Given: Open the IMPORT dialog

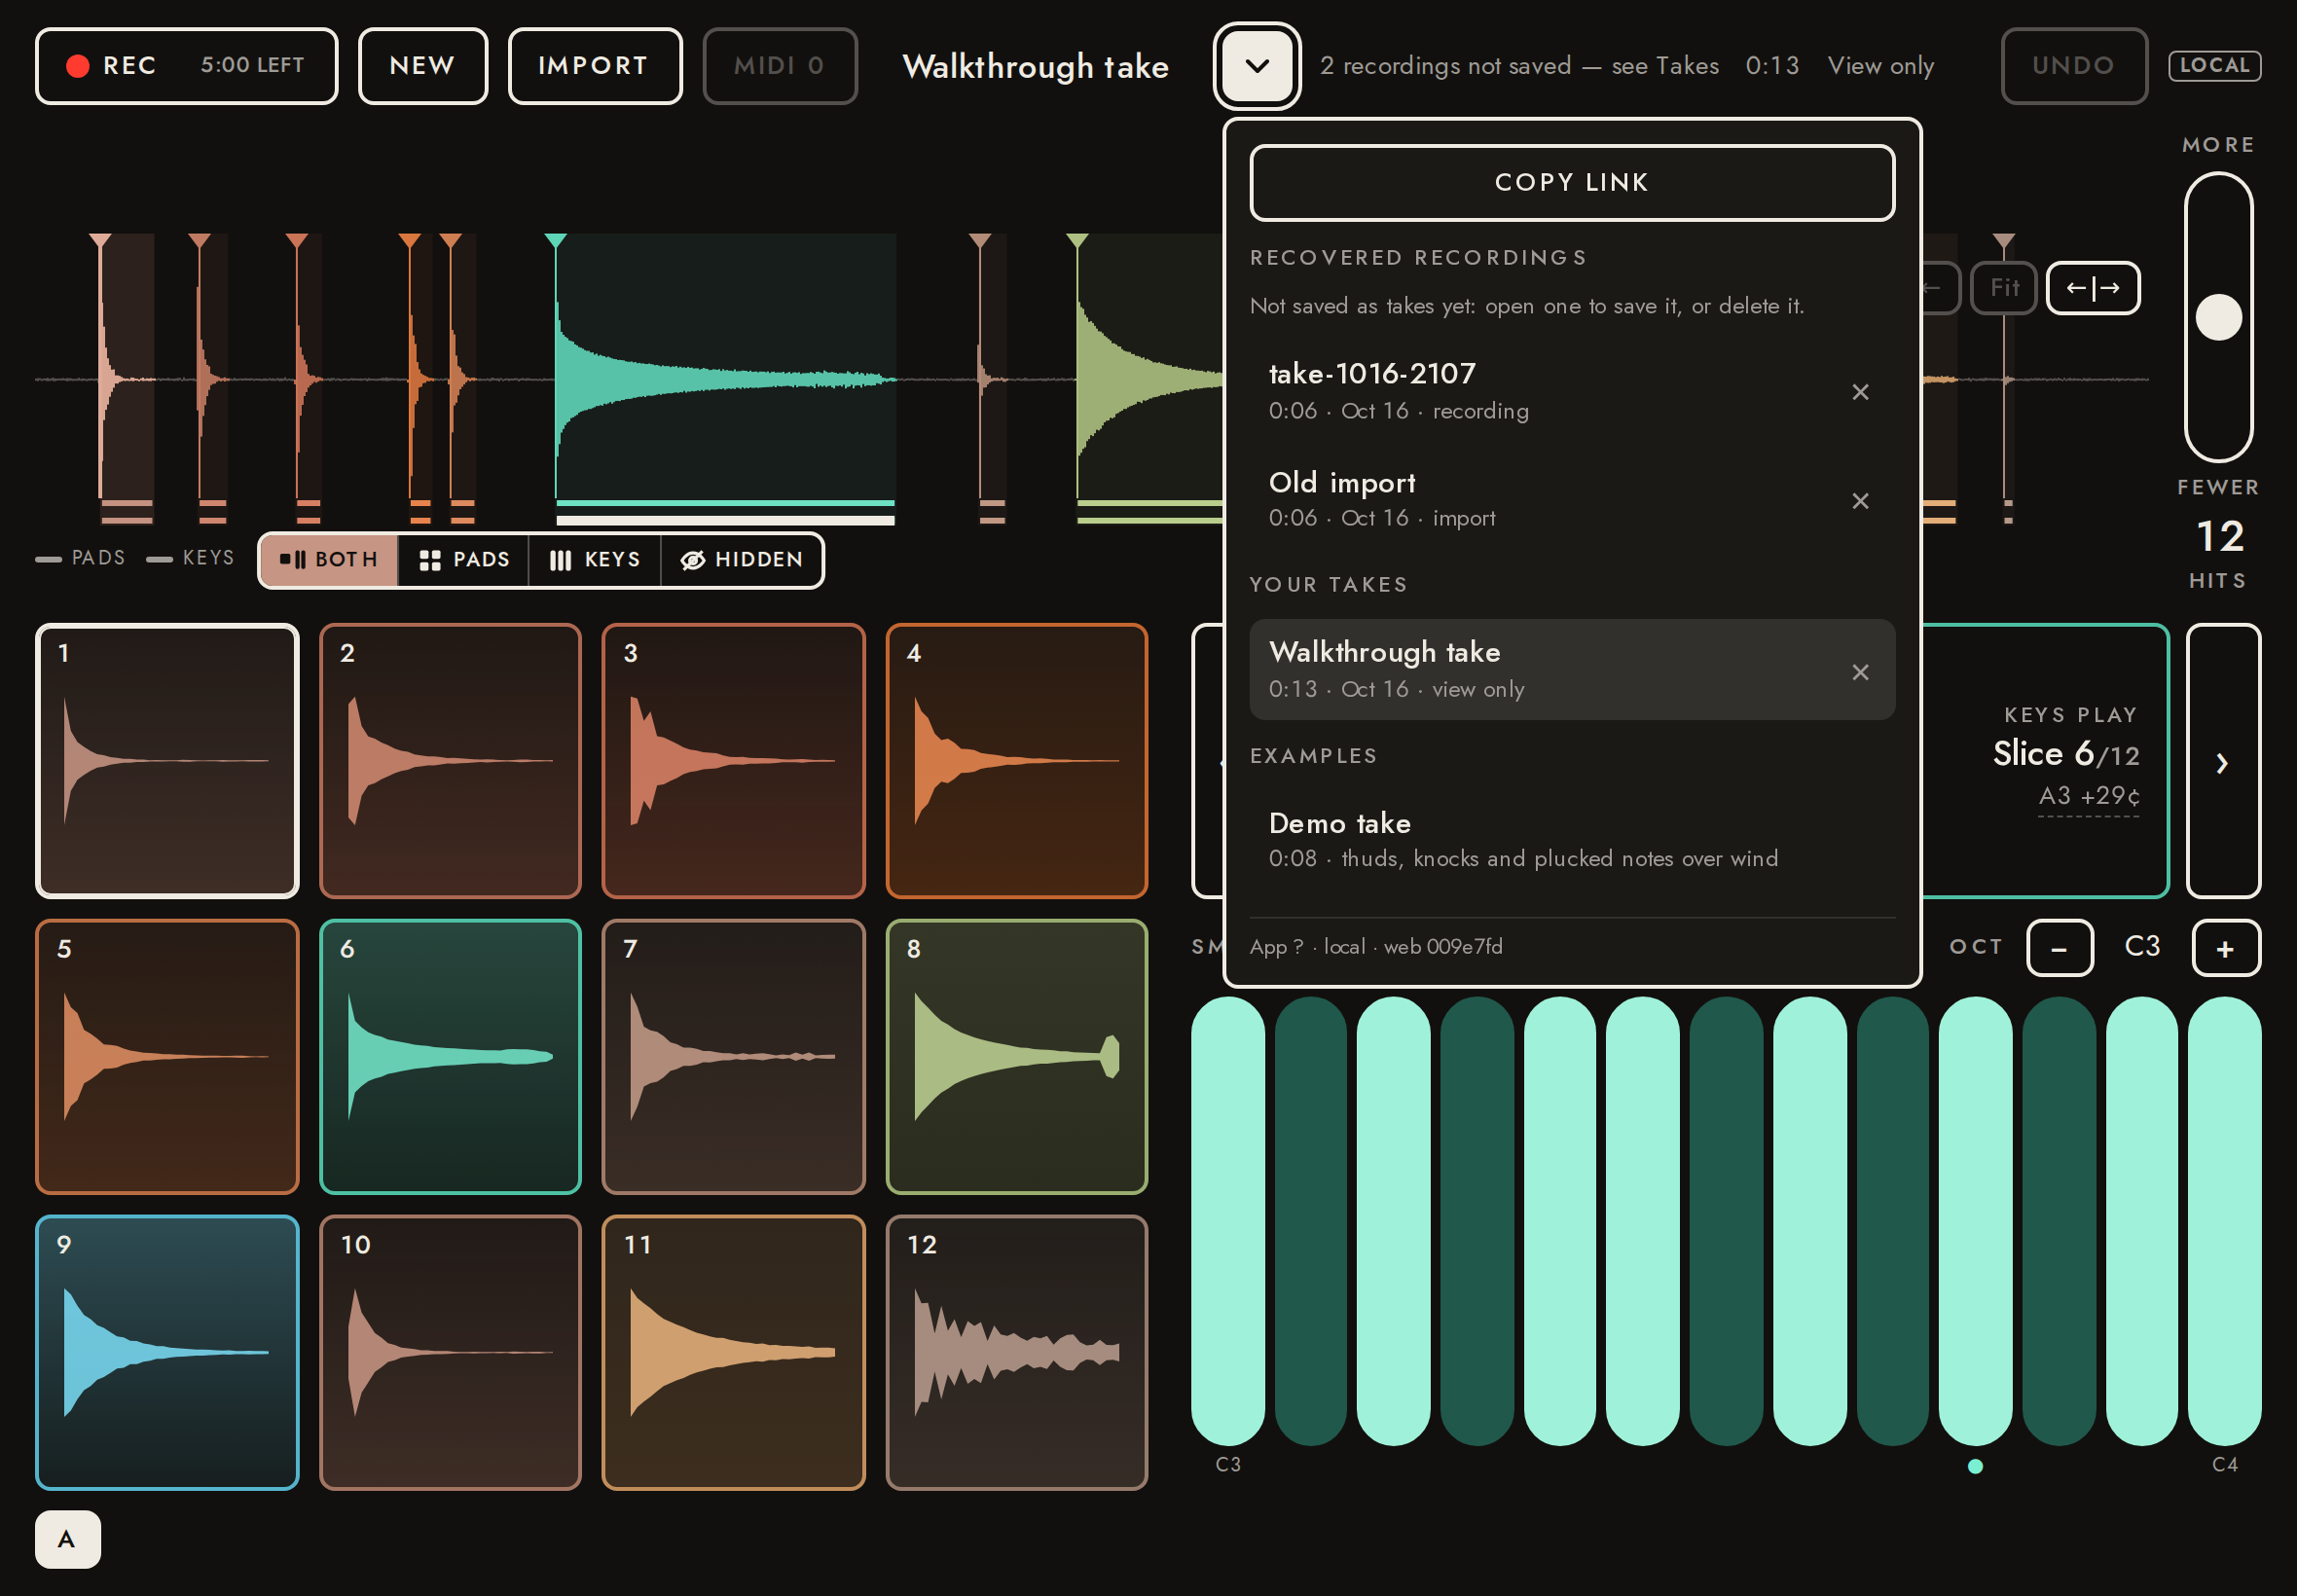Looking at the screenshot, I should pyautogui.click(x=594, y=66).
